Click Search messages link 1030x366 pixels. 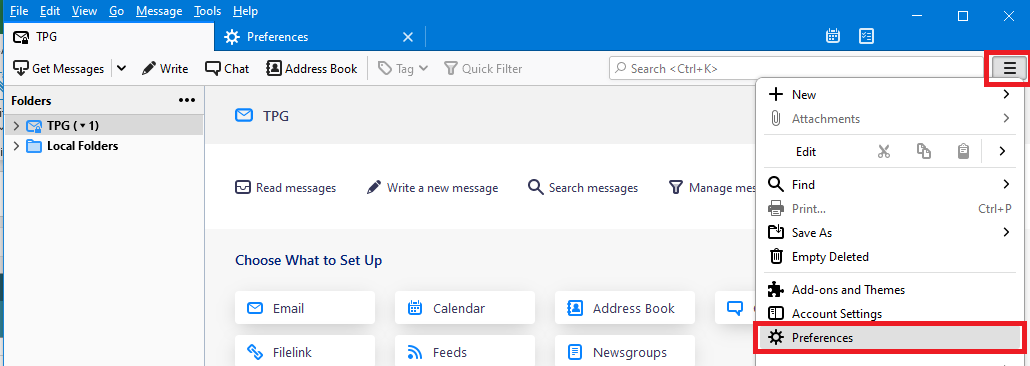583,188
